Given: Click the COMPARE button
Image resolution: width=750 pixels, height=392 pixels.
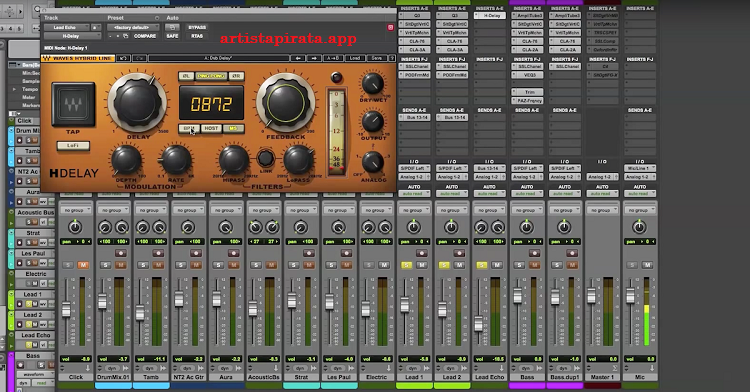Looking at the screenshot, I should click(145, 36).
